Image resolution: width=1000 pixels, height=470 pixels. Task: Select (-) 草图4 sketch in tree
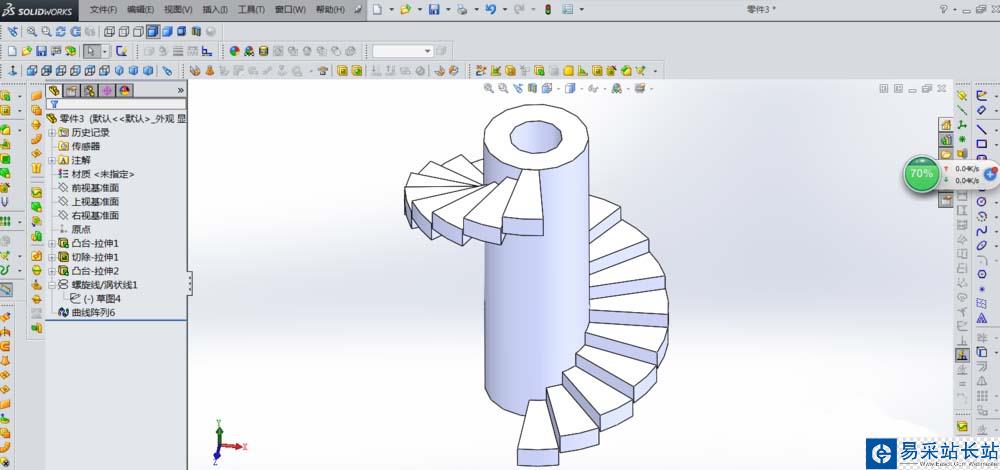[101, 298]
